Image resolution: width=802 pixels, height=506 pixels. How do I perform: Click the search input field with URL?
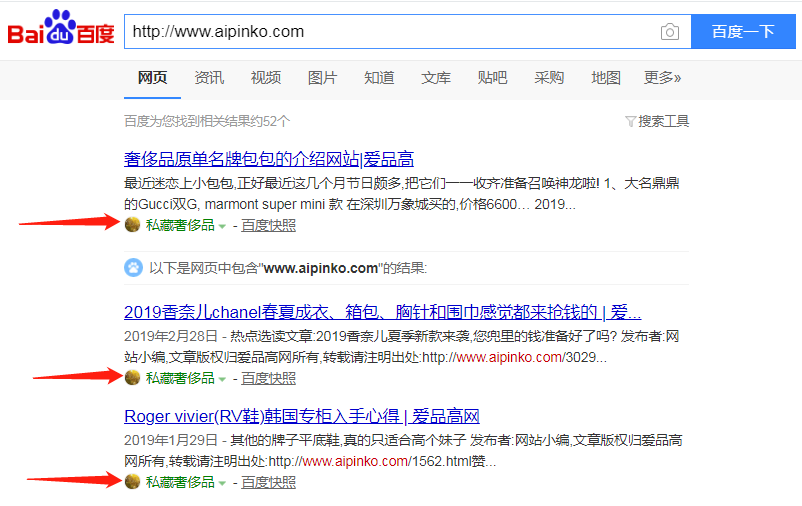tap(390, 32)
